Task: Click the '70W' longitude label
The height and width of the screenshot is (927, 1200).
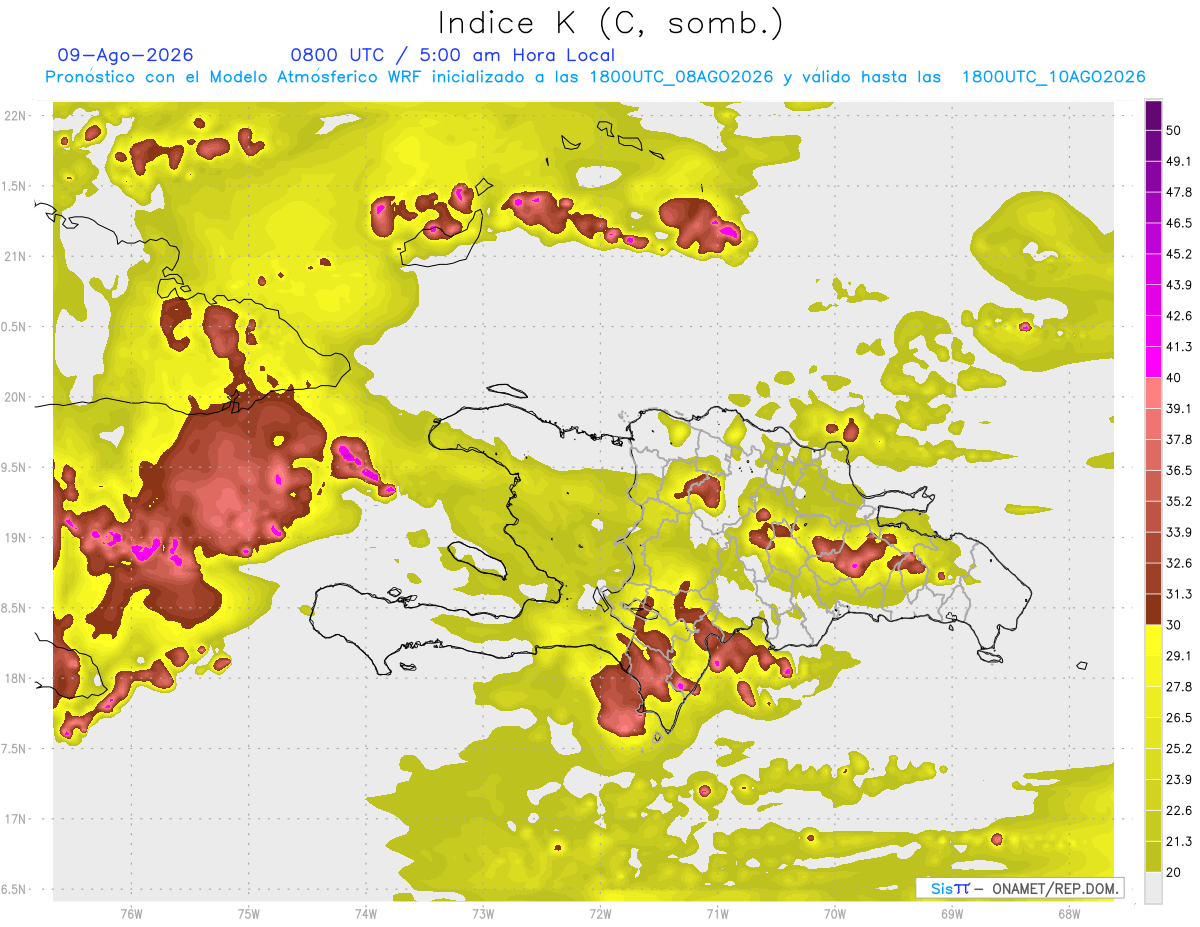Action: (834, 913)
